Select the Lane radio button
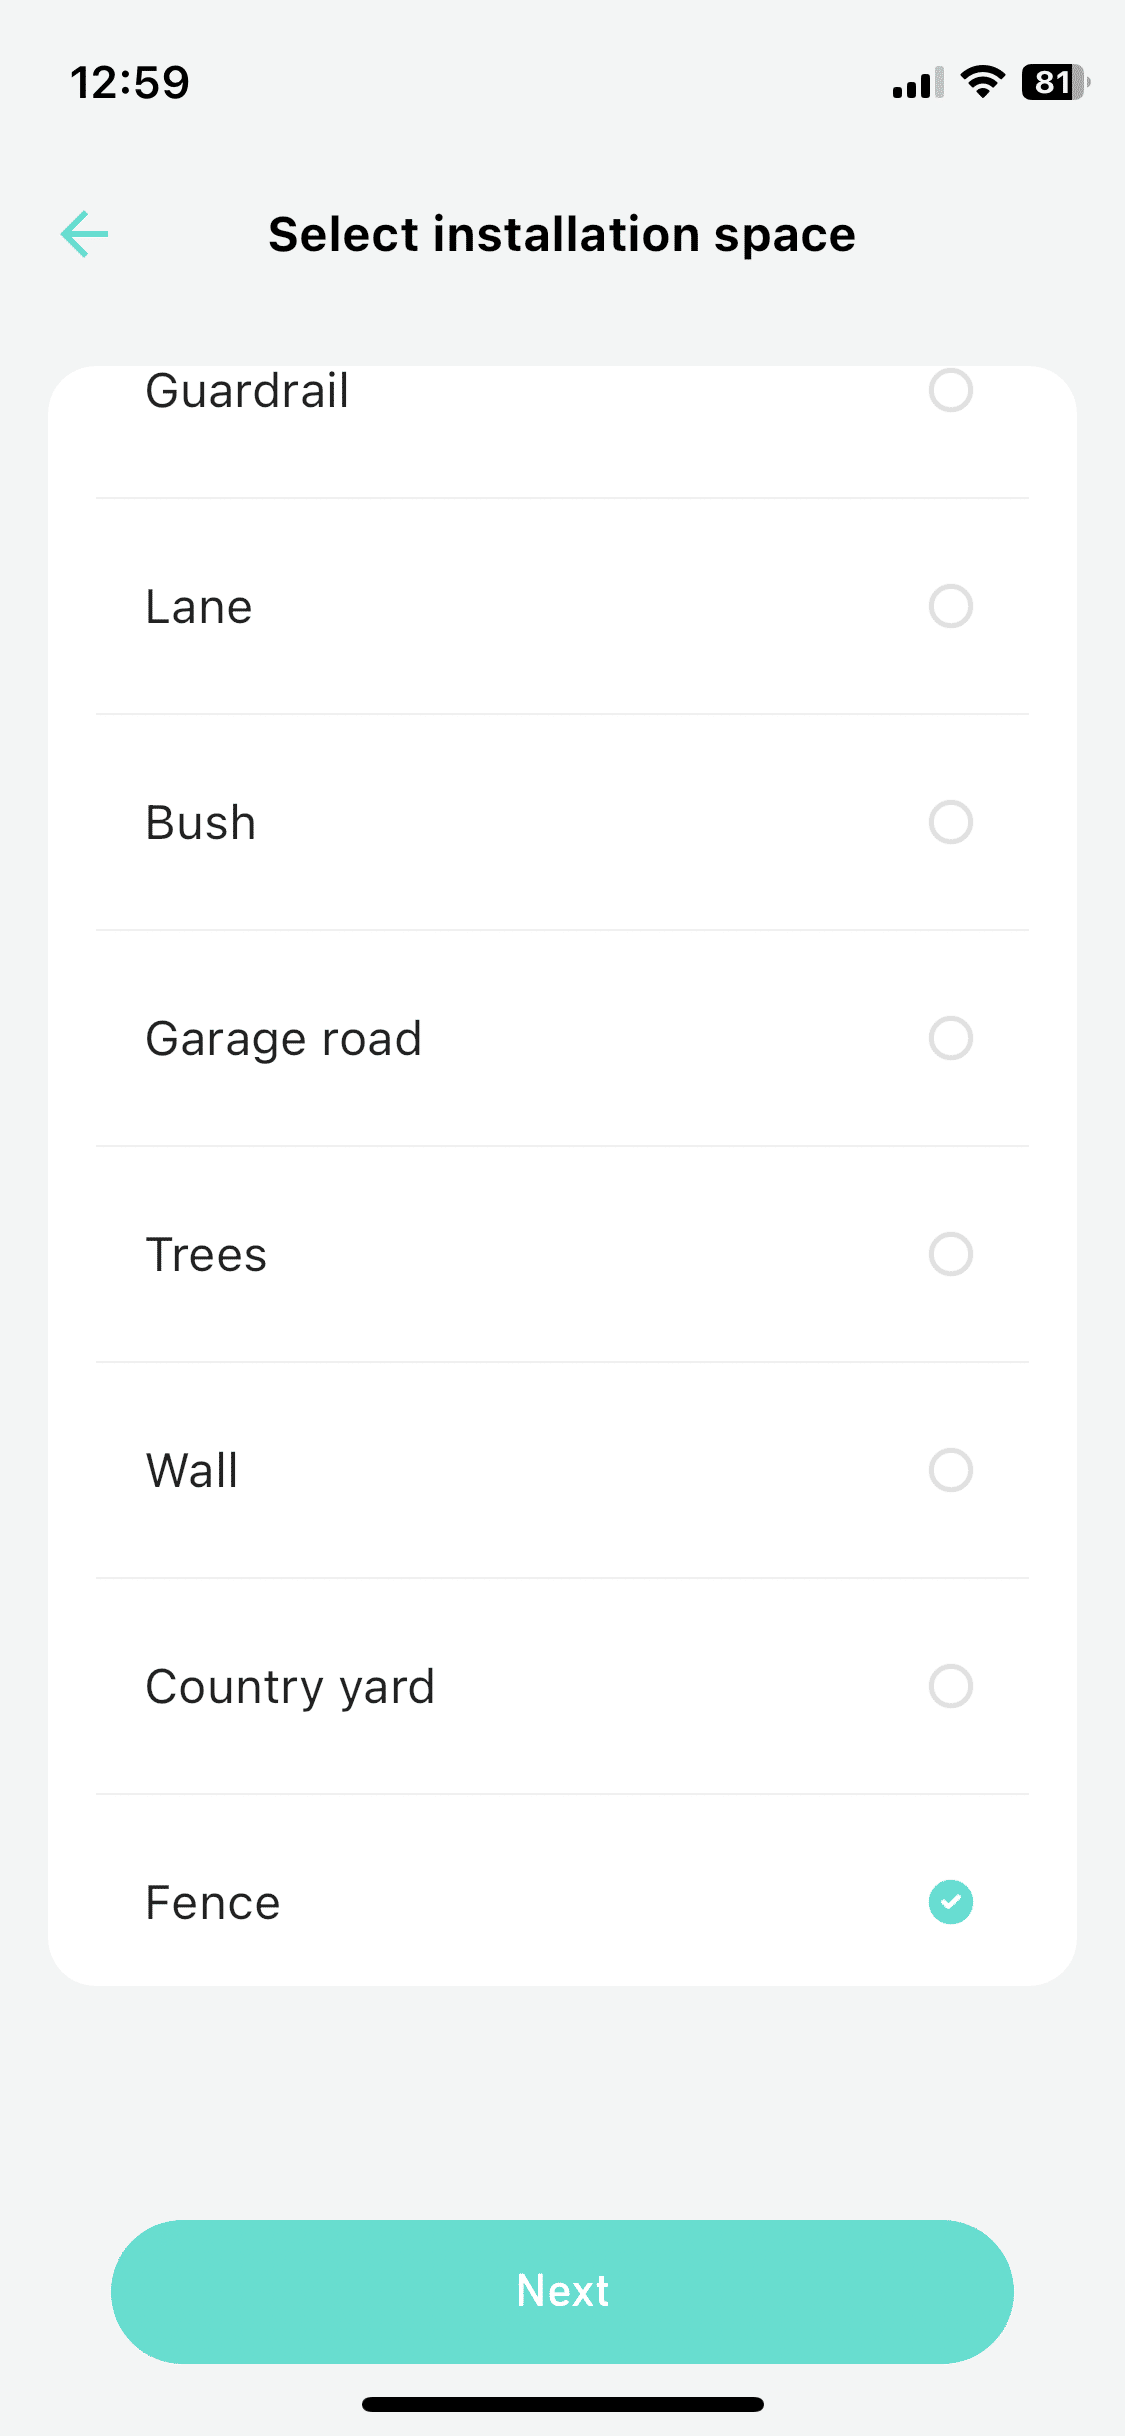Image resolution: width=1125 pixels, height=2436 pixels. 950,606
